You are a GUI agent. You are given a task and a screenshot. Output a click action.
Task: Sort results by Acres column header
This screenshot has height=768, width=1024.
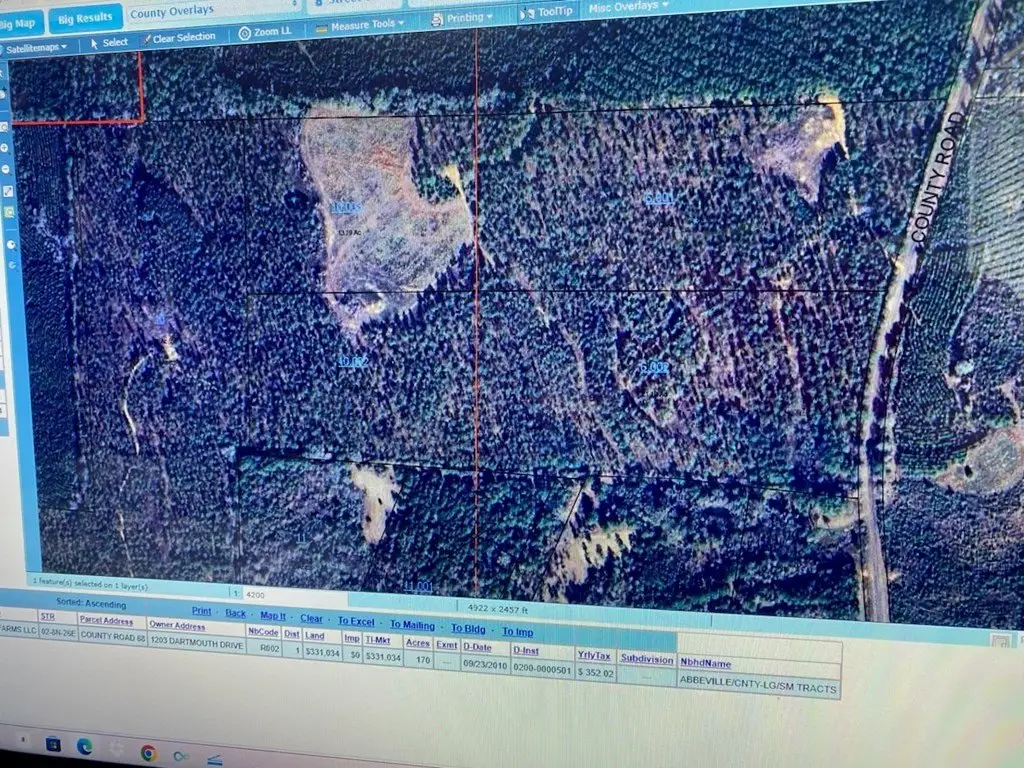coord(418,643)
